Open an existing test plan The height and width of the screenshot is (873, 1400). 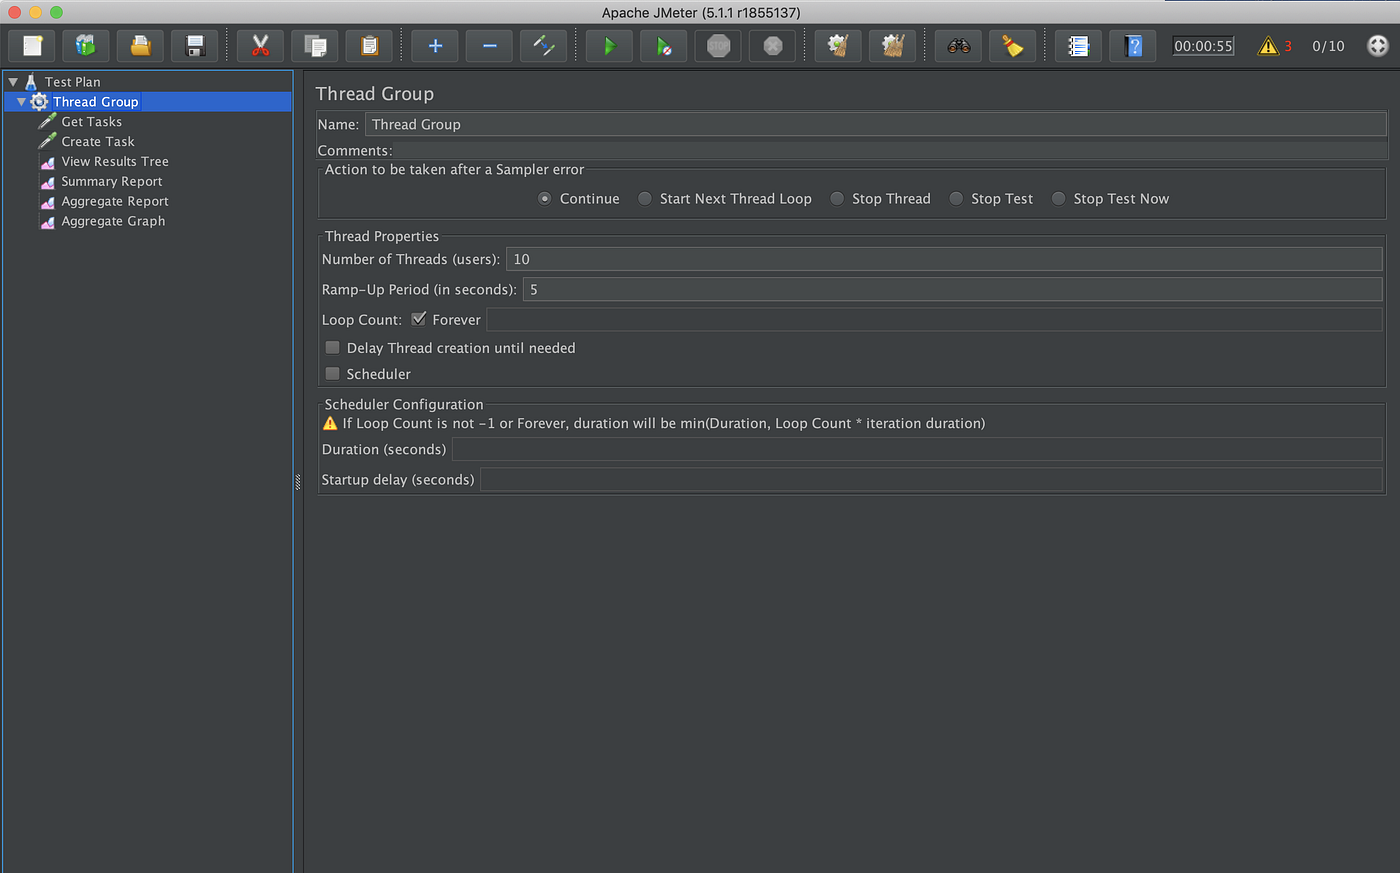[140, 45]
